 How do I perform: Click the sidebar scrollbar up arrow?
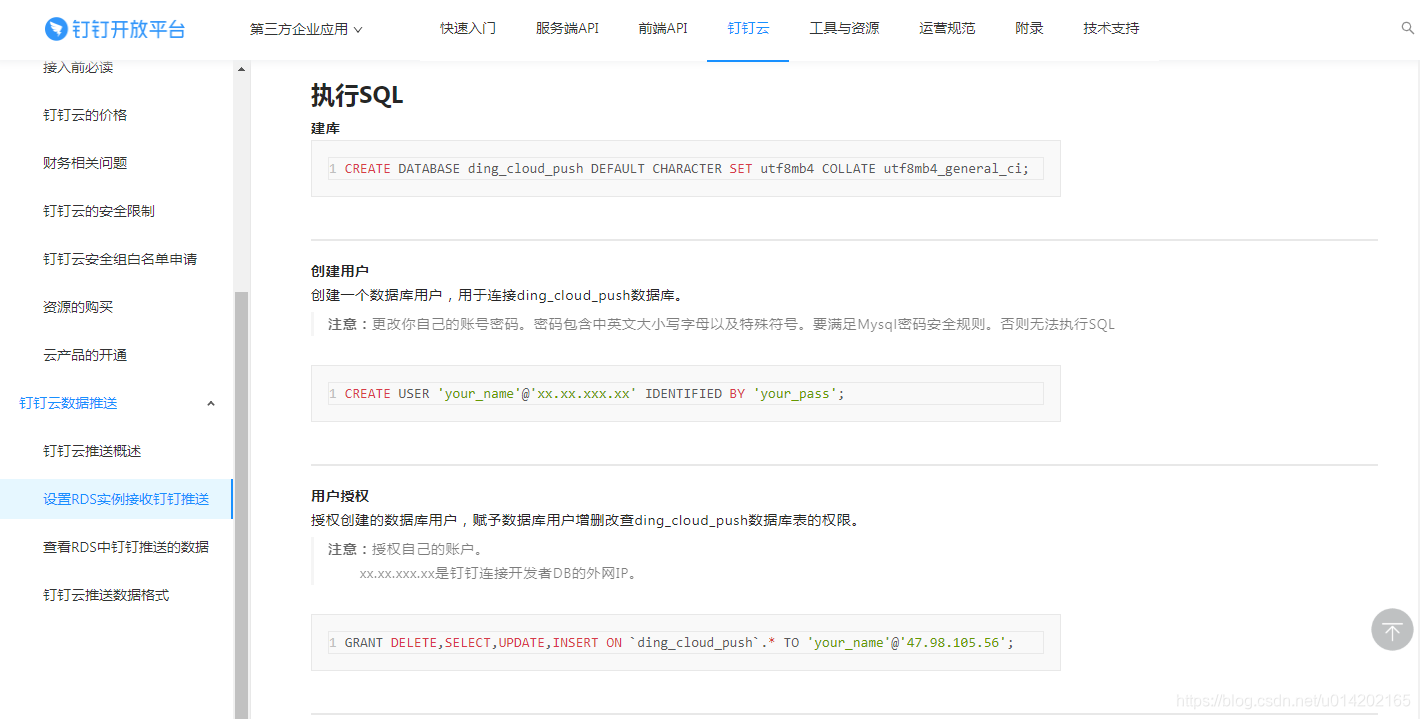pyautogui.click(x=241, y=69)
